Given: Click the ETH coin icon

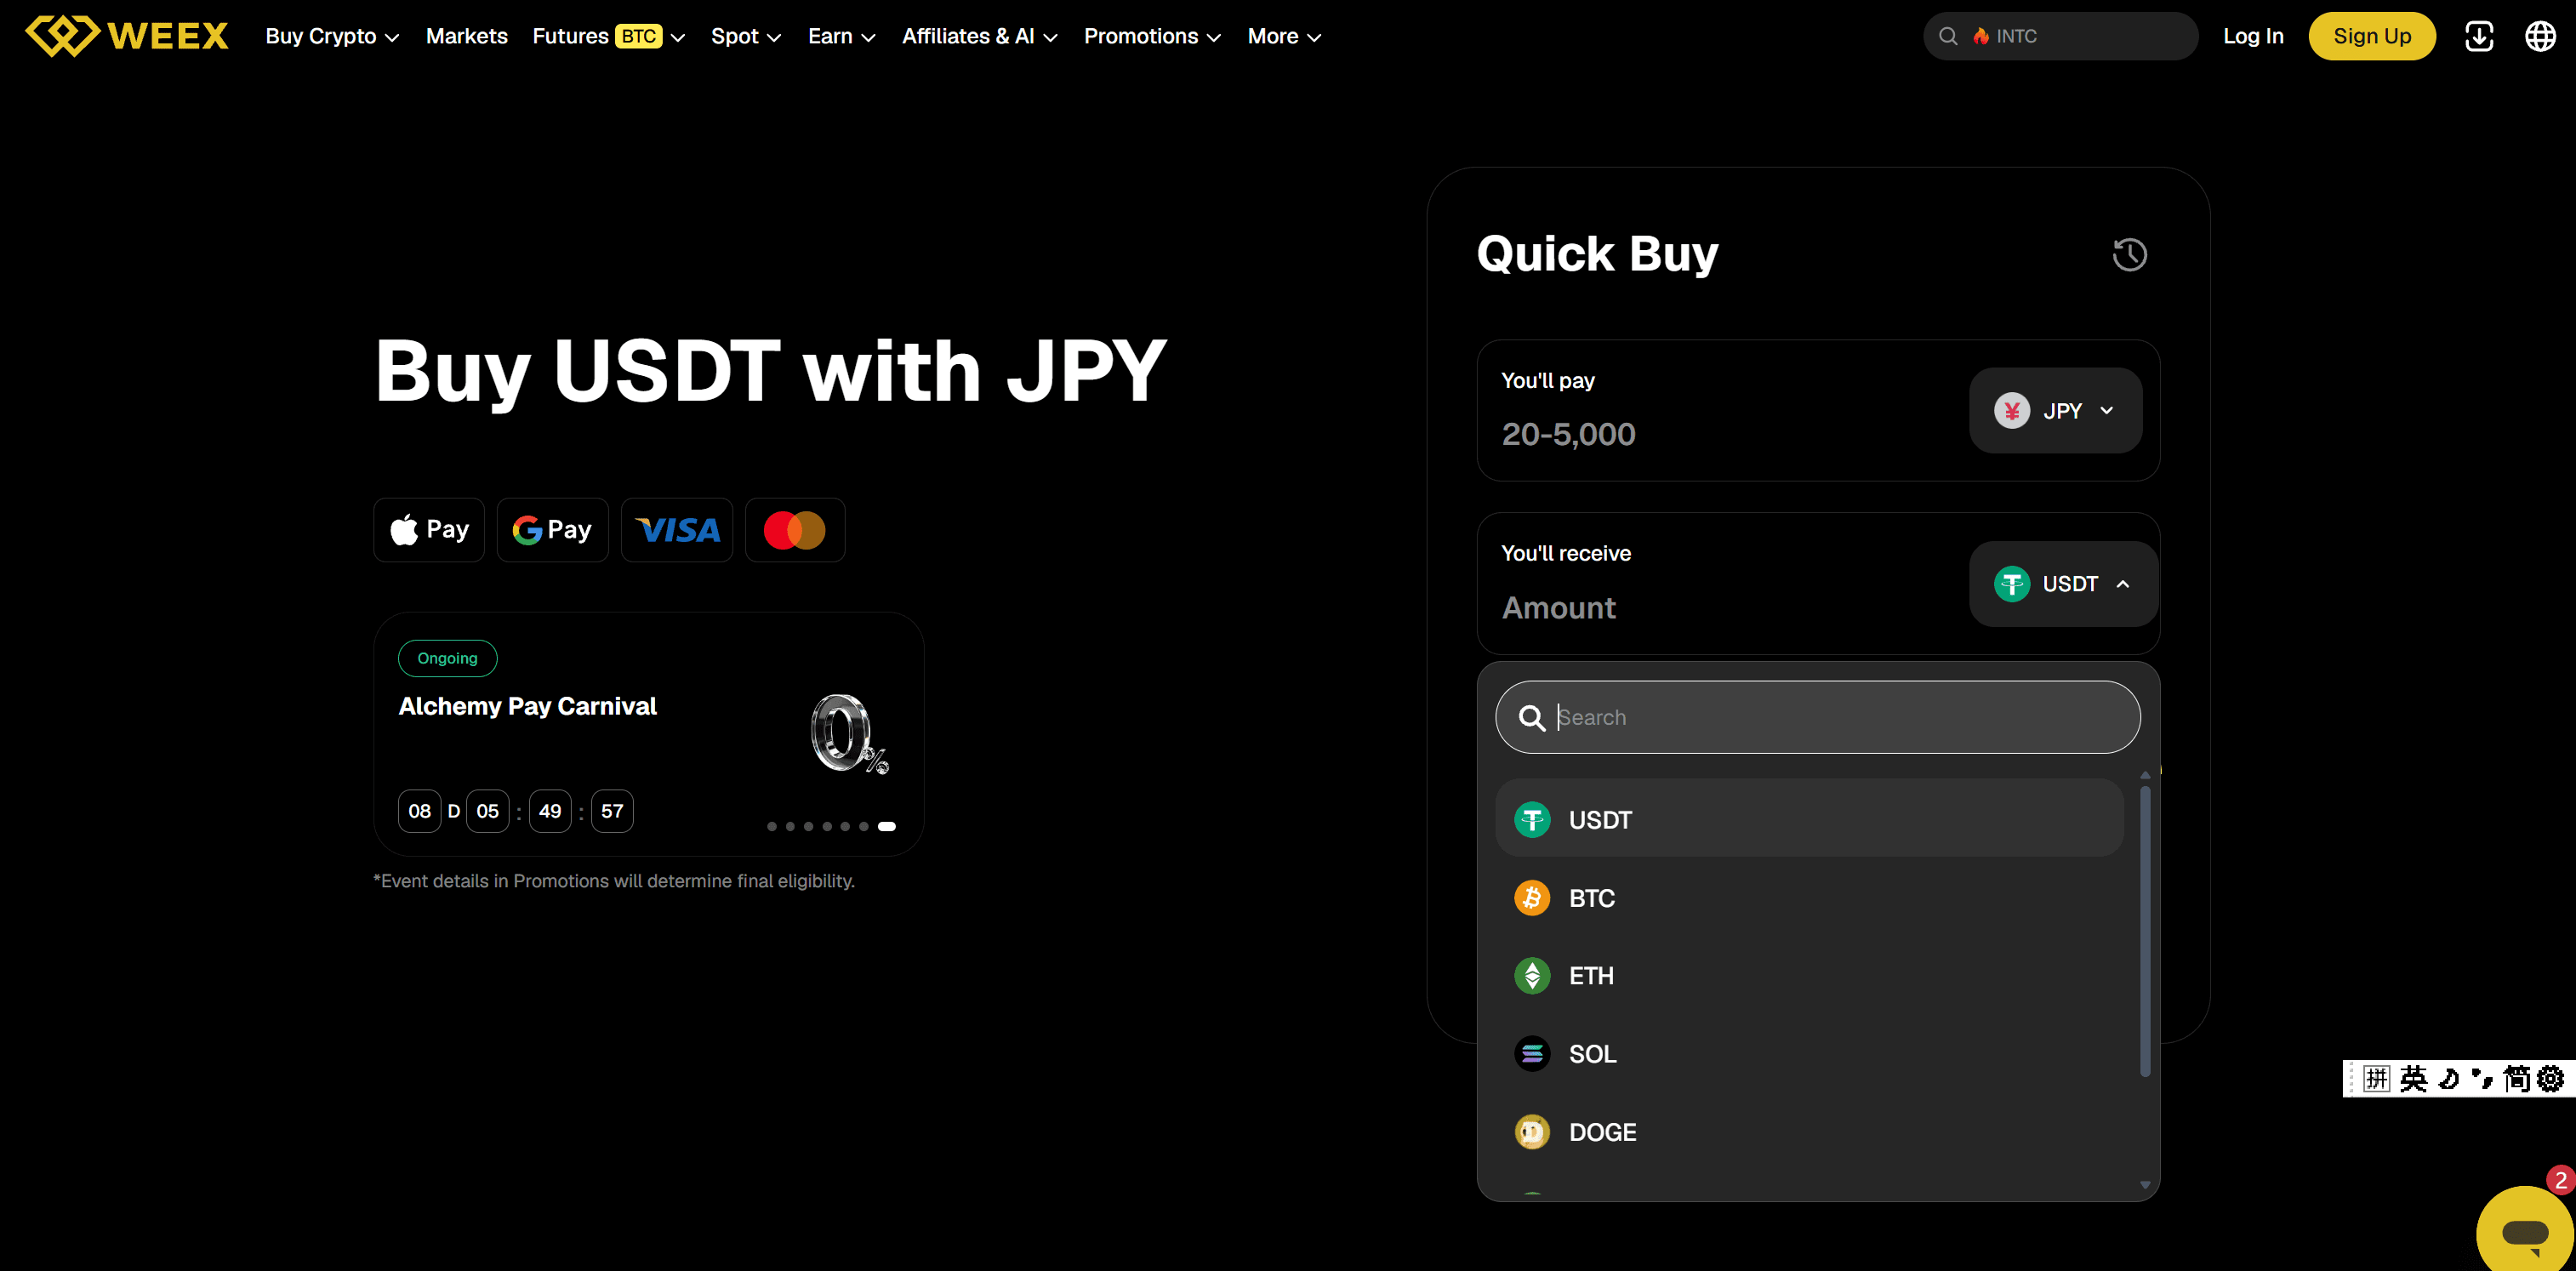Looking at the screenshot, I should click(x=1532, y=976).
